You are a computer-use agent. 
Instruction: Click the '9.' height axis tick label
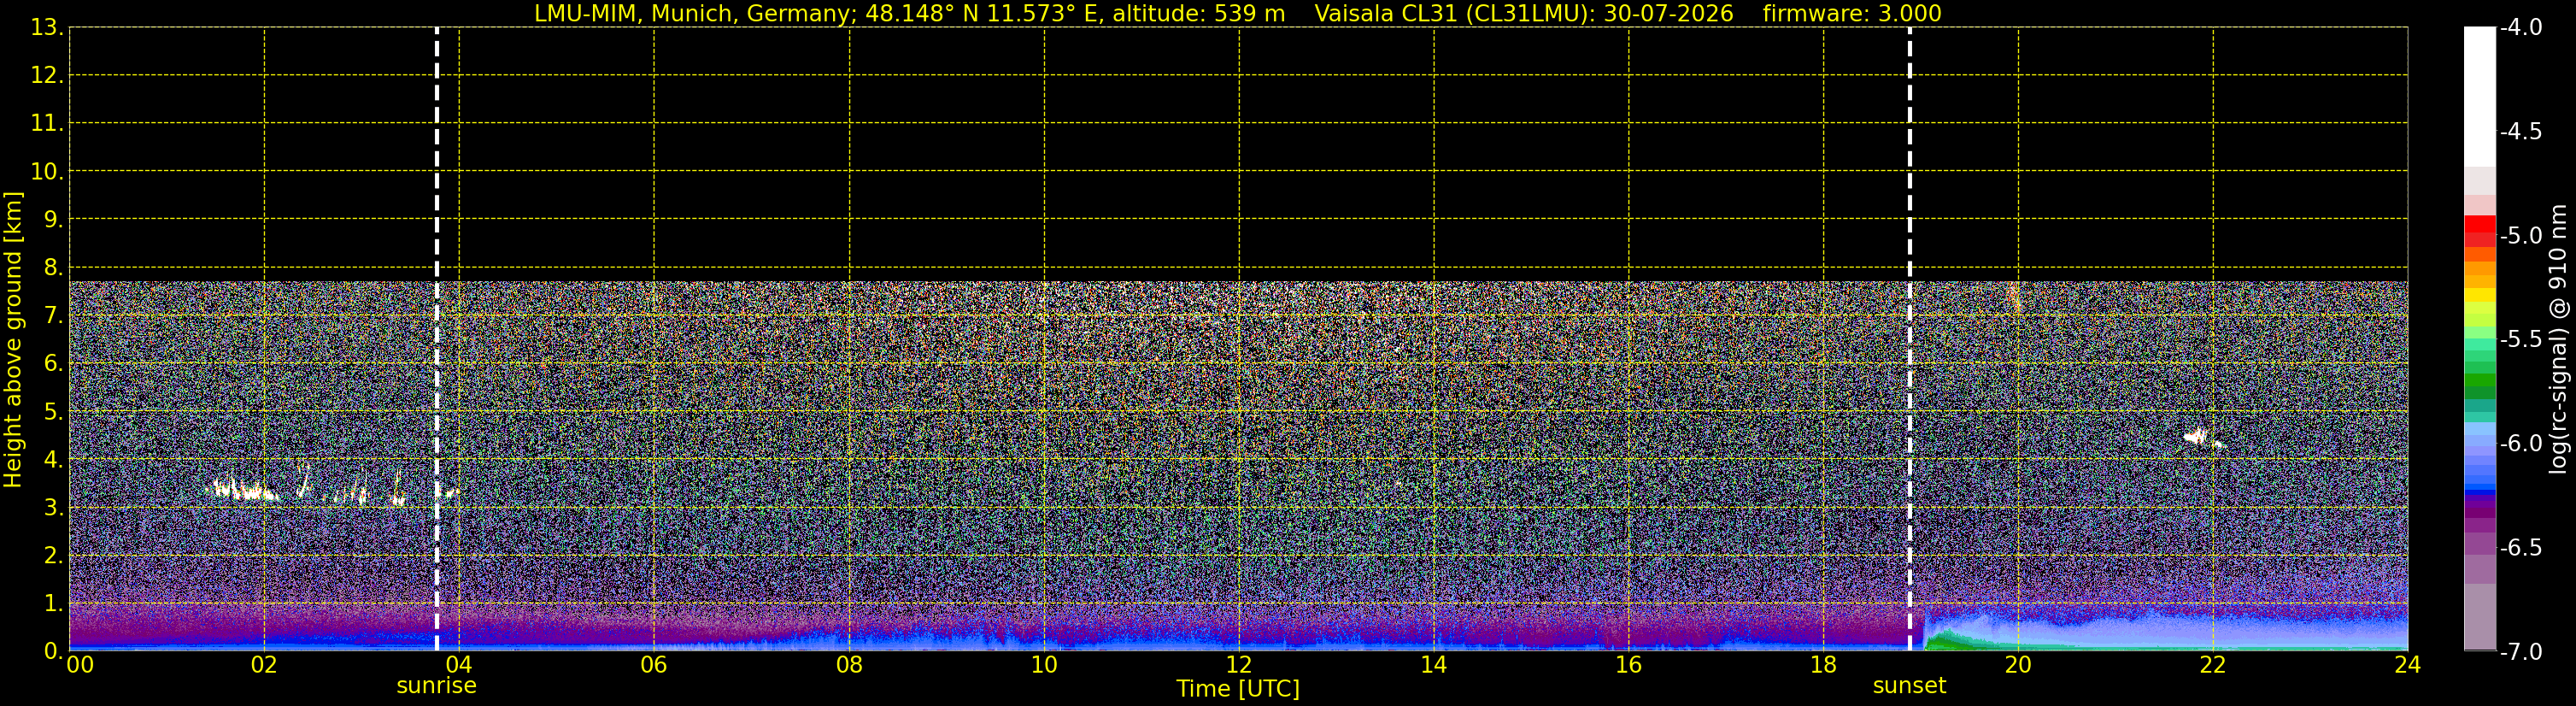(53, 220)
